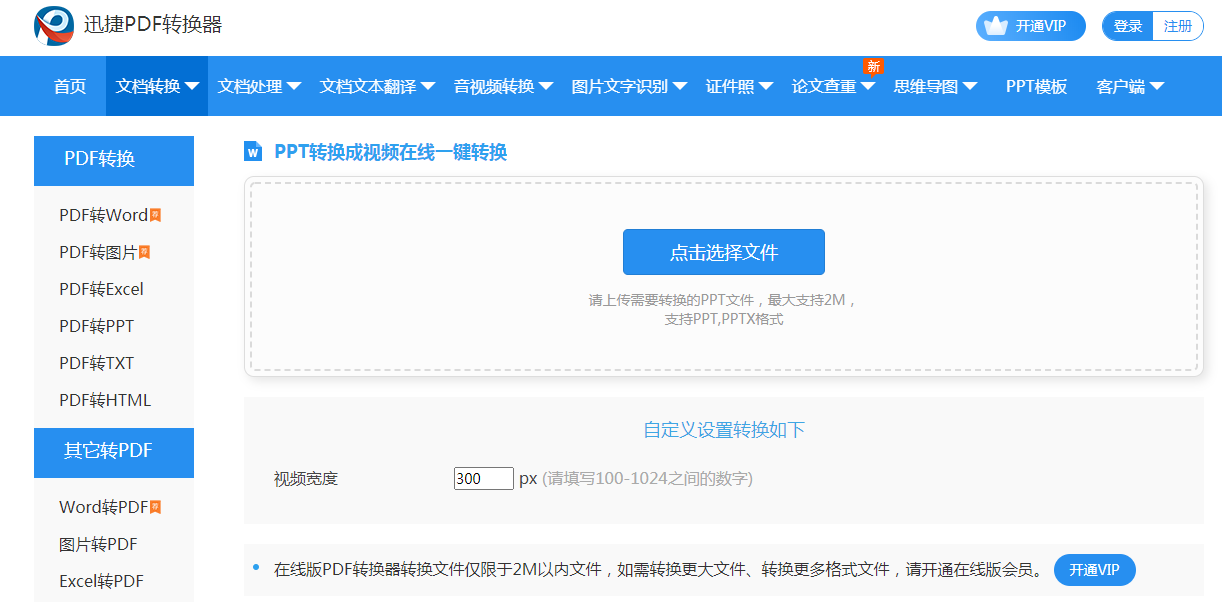Click the orange badge next to PDF转Word

coord(155,215)
